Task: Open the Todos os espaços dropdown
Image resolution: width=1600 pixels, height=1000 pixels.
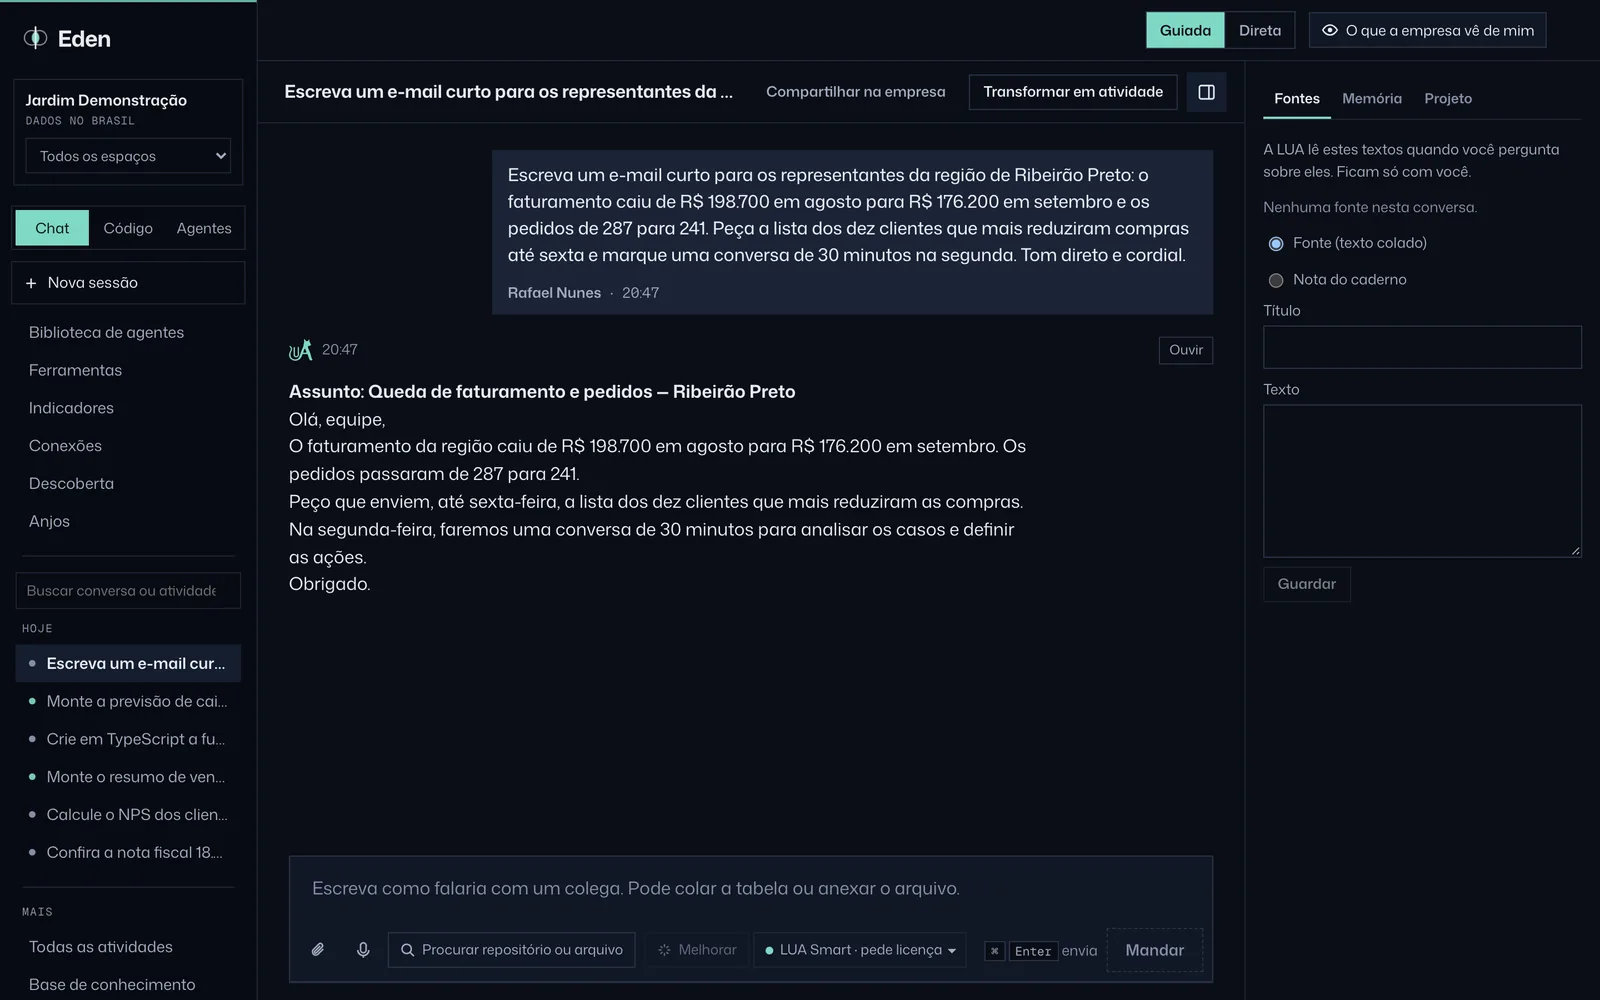Action: 128,156
